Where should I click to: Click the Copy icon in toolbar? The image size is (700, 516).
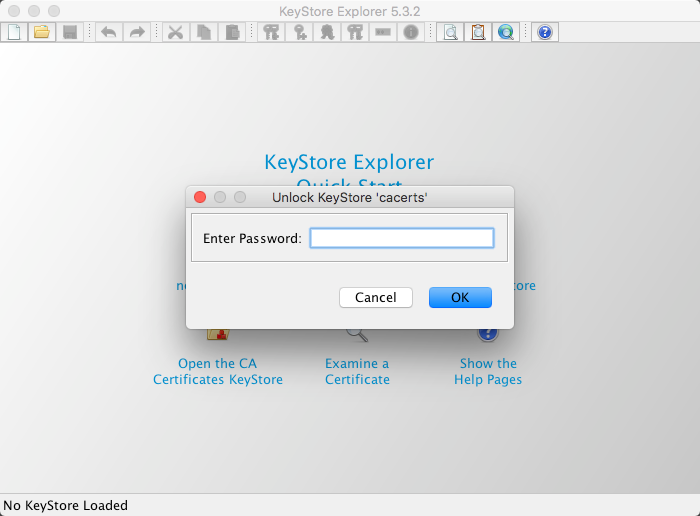coord(204,32)
